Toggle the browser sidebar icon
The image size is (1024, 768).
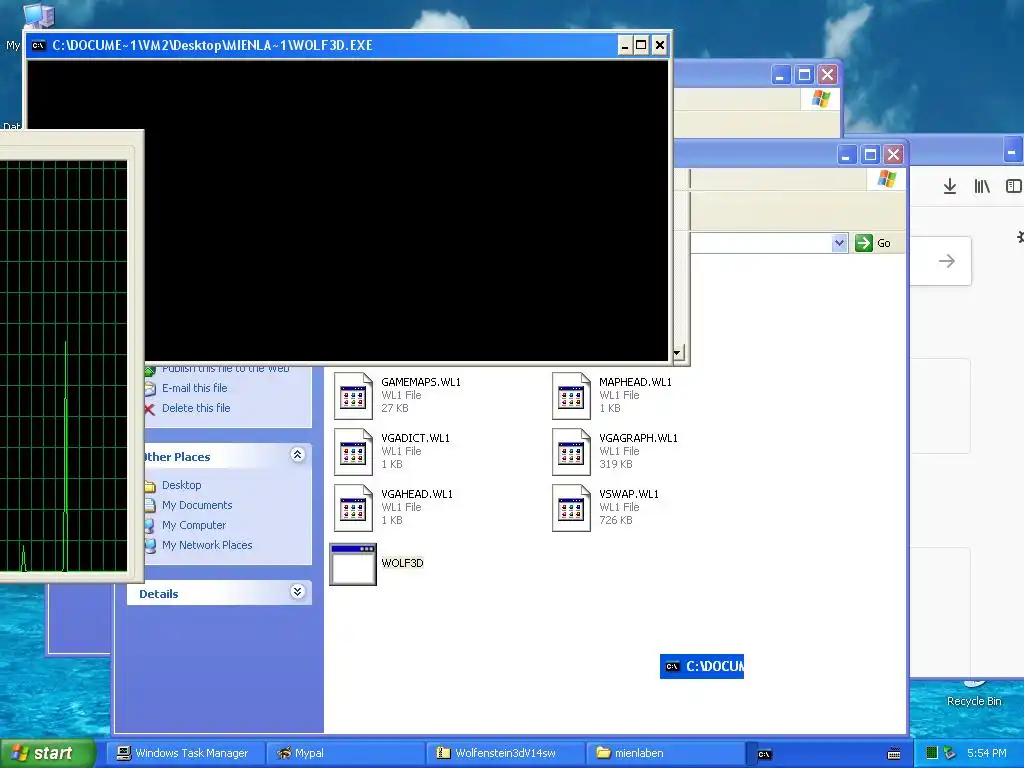(1014, 187)
